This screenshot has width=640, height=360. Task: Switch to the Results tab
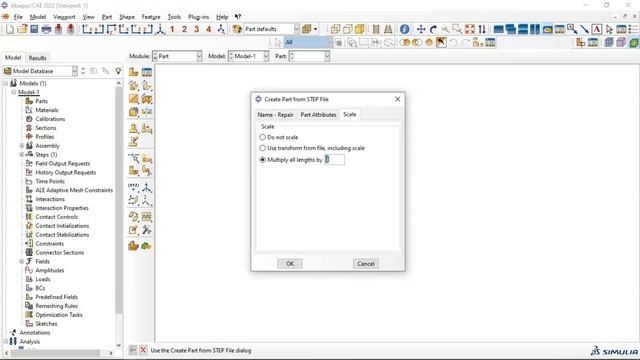tap(38, 58)
